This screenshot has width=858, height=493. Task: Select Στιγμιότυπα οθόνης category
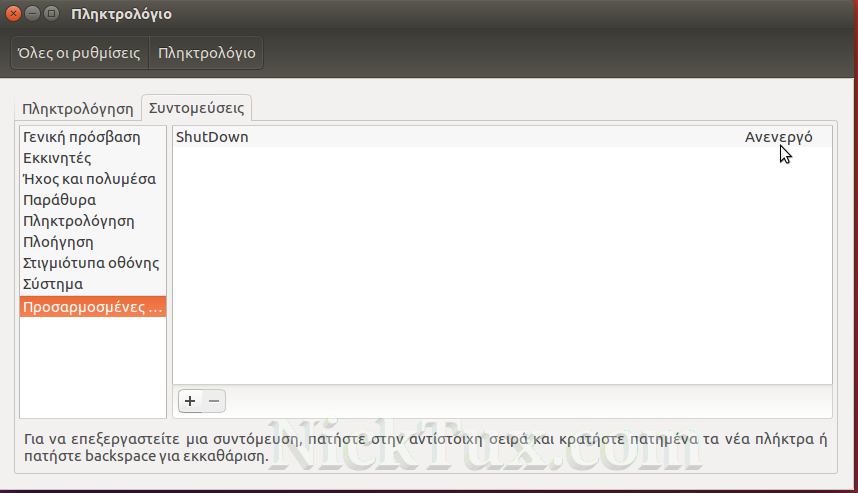tap(91, 263)
